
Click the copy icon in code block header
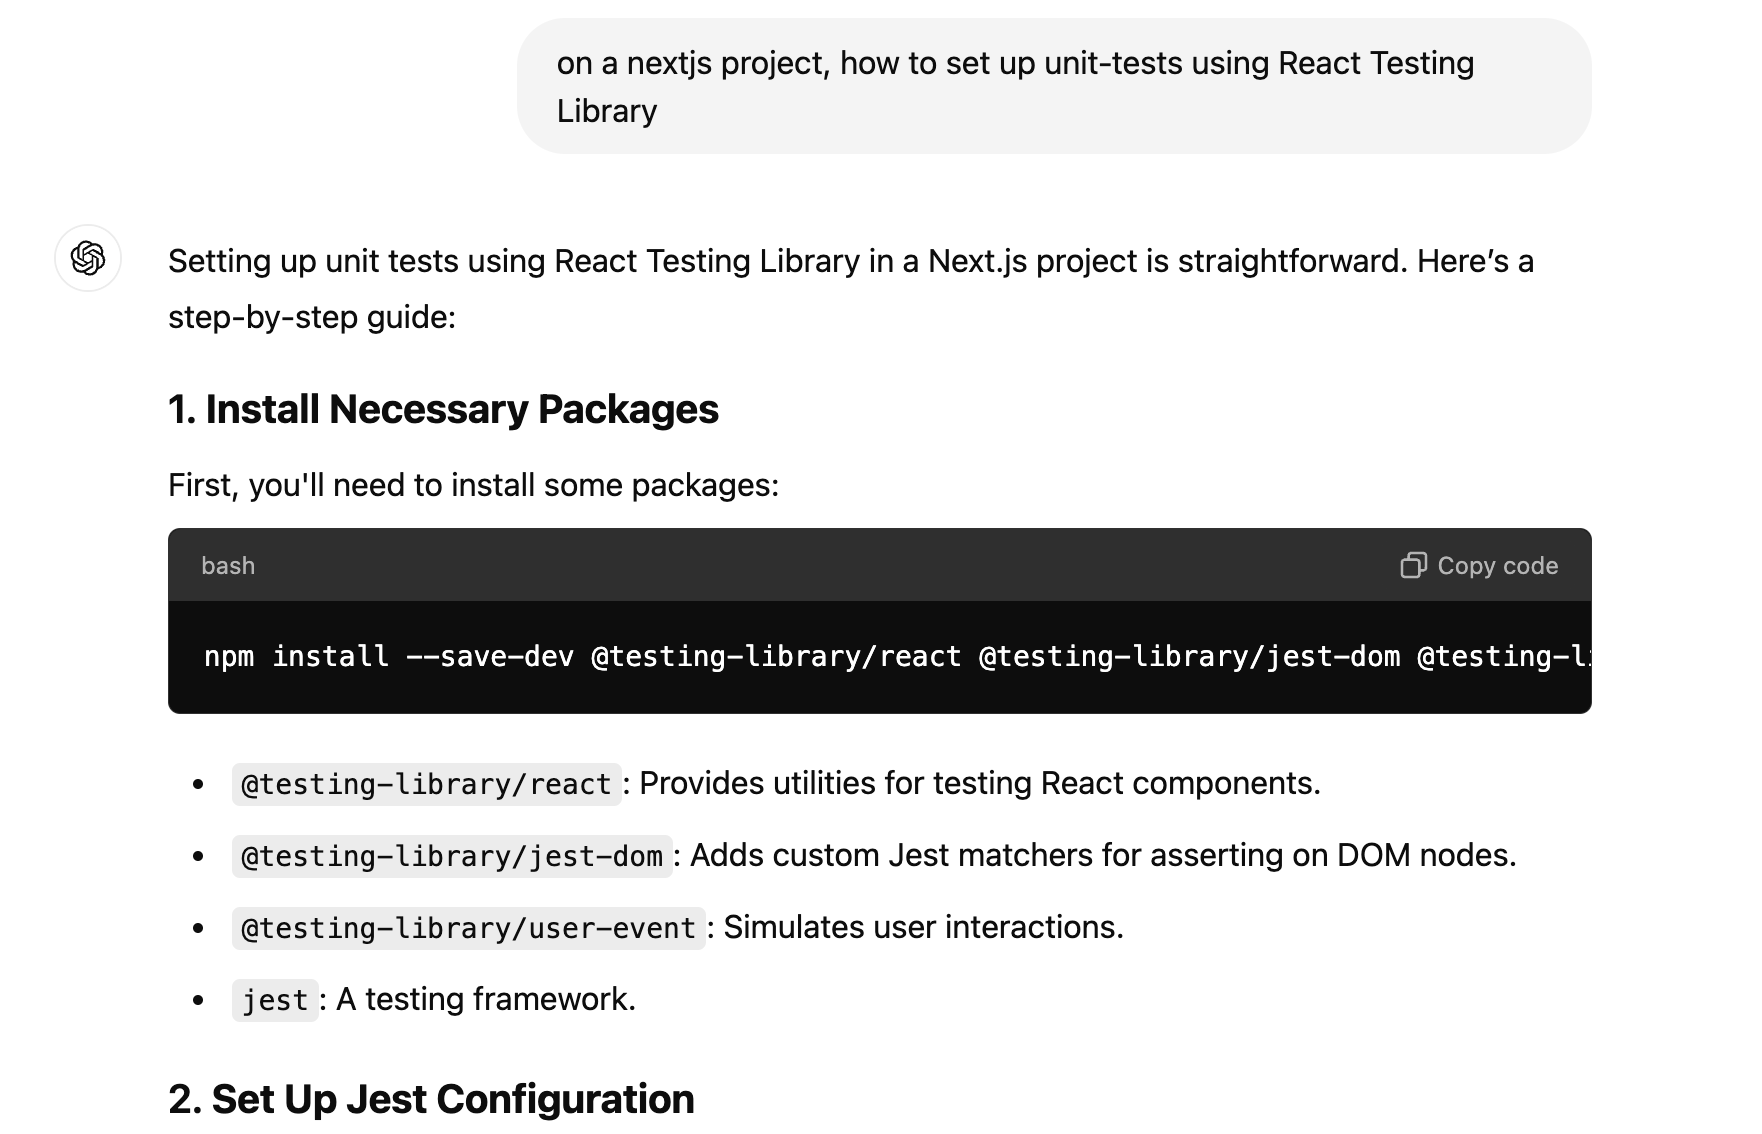[x=1412, y=565]
